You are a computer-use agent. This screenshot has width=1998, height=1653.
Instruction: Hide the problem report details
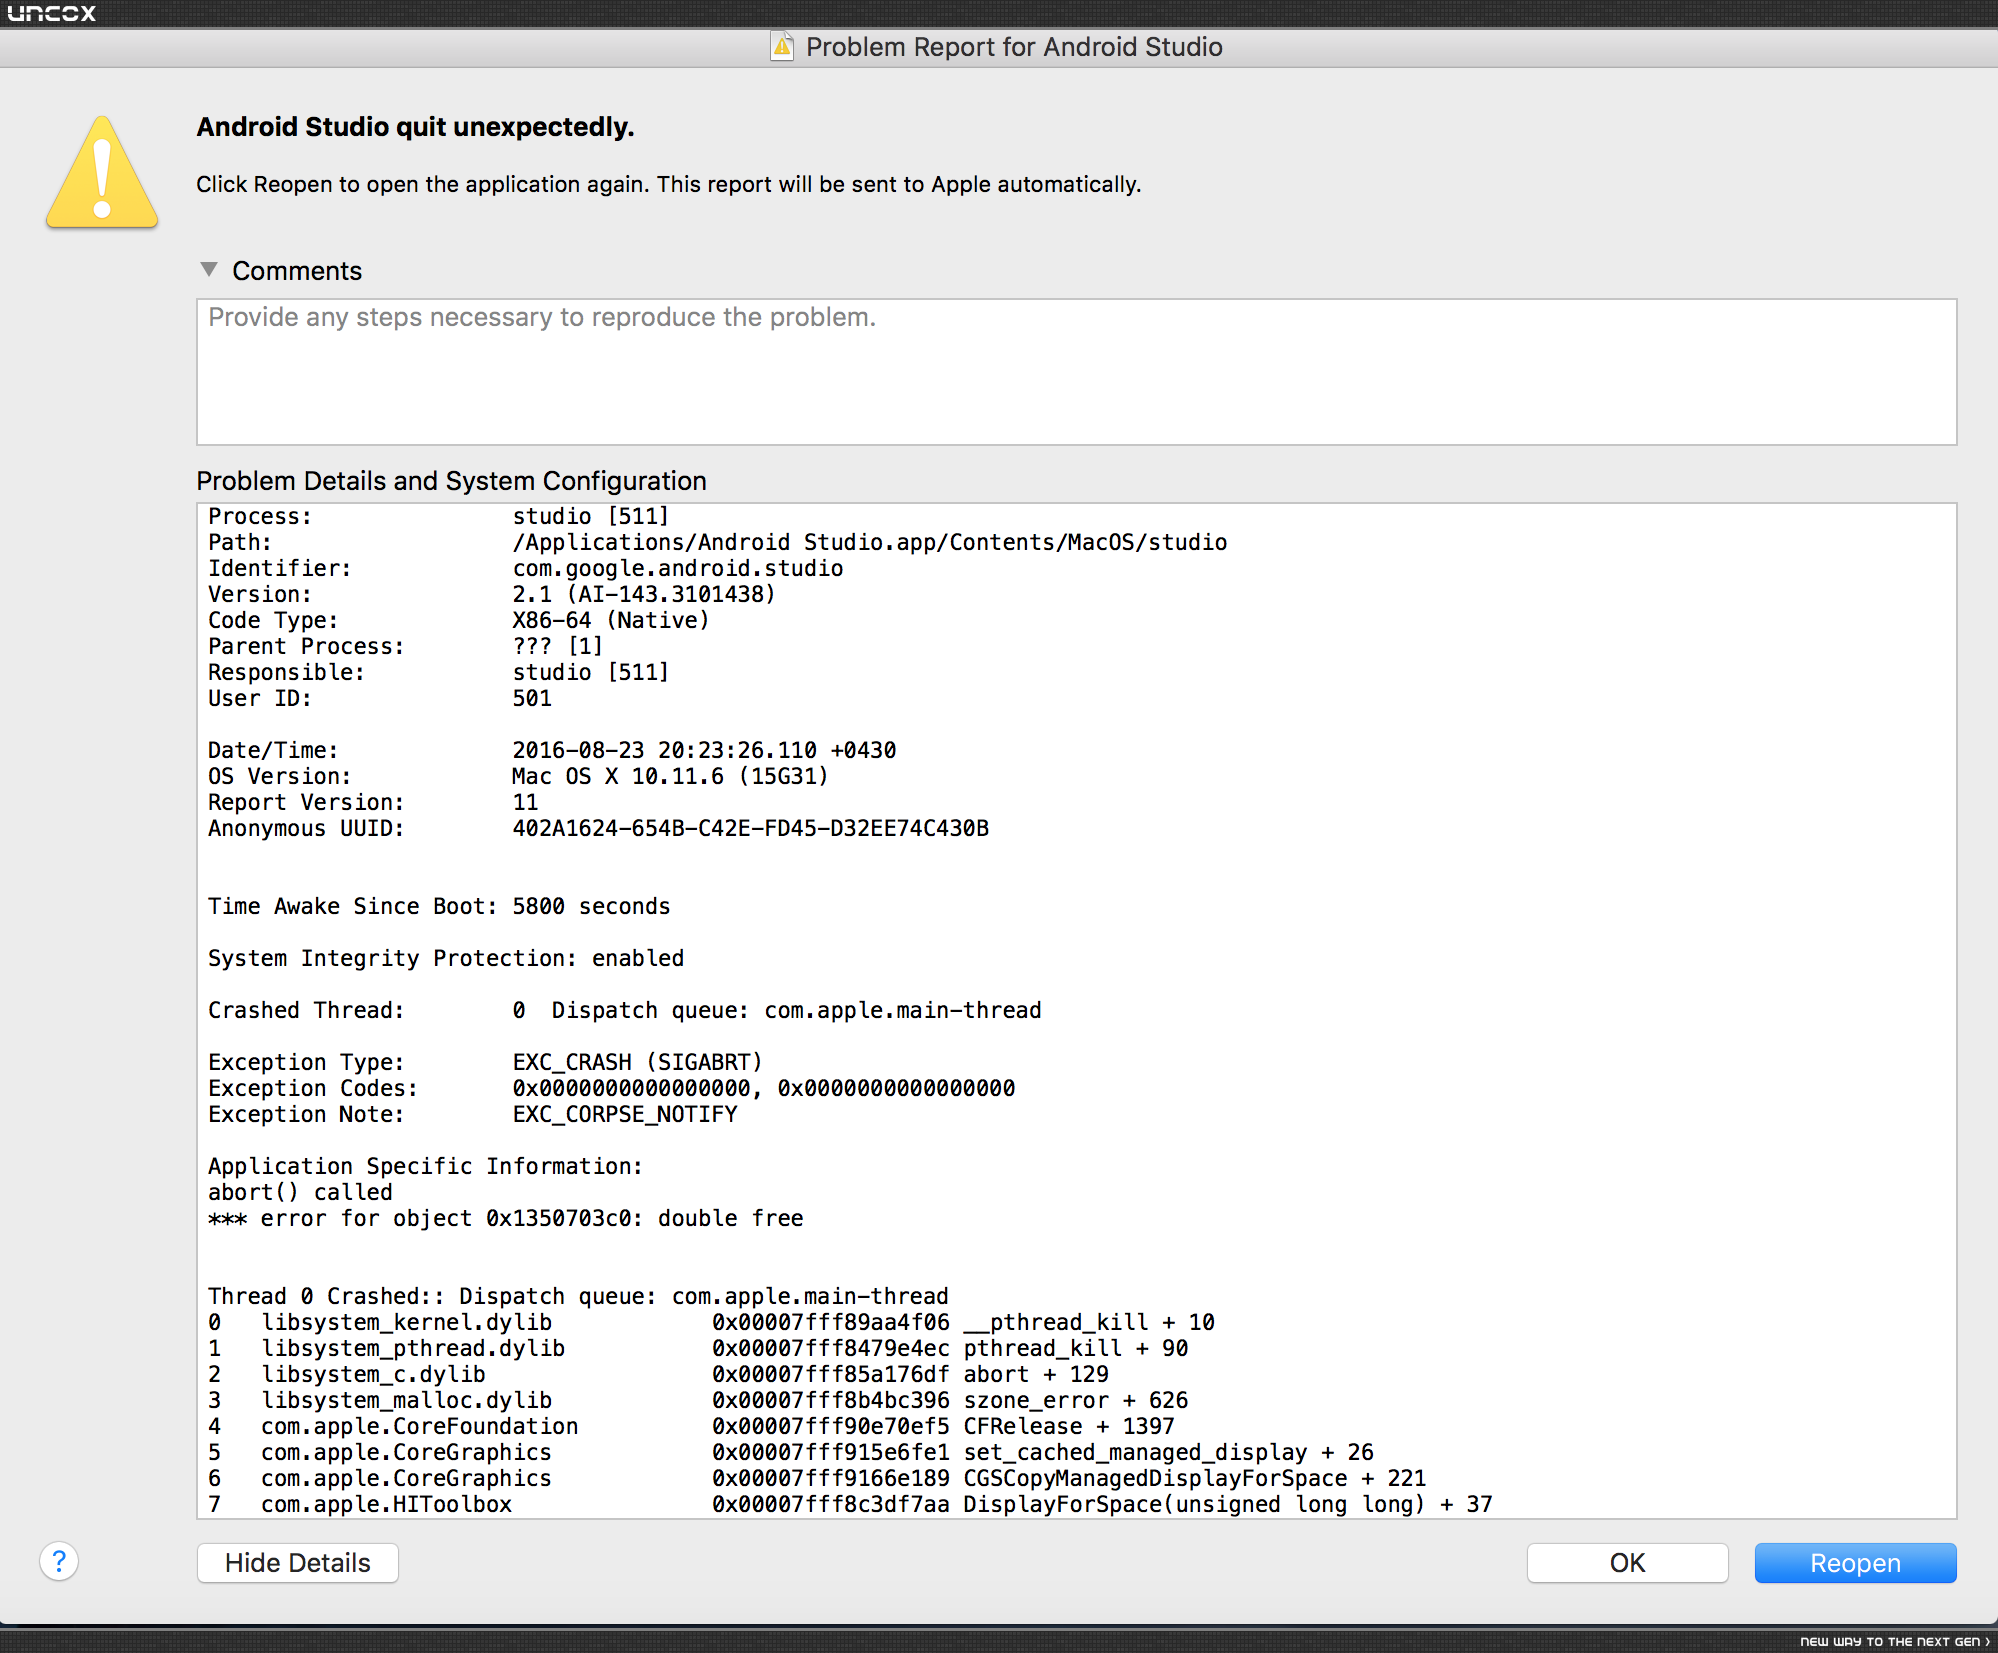(x=298, y=1563)
